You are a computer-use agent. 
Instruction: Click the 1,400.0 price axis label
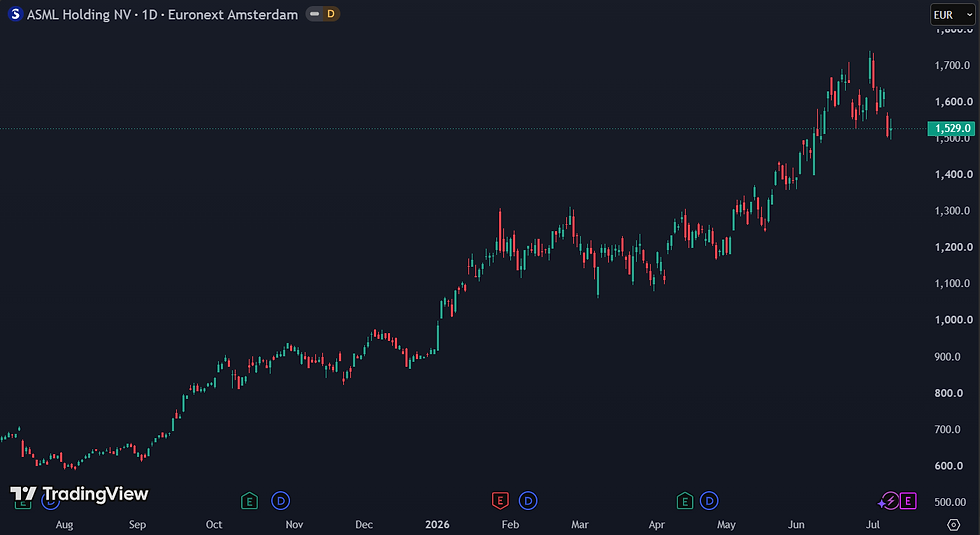coord(952,174)
